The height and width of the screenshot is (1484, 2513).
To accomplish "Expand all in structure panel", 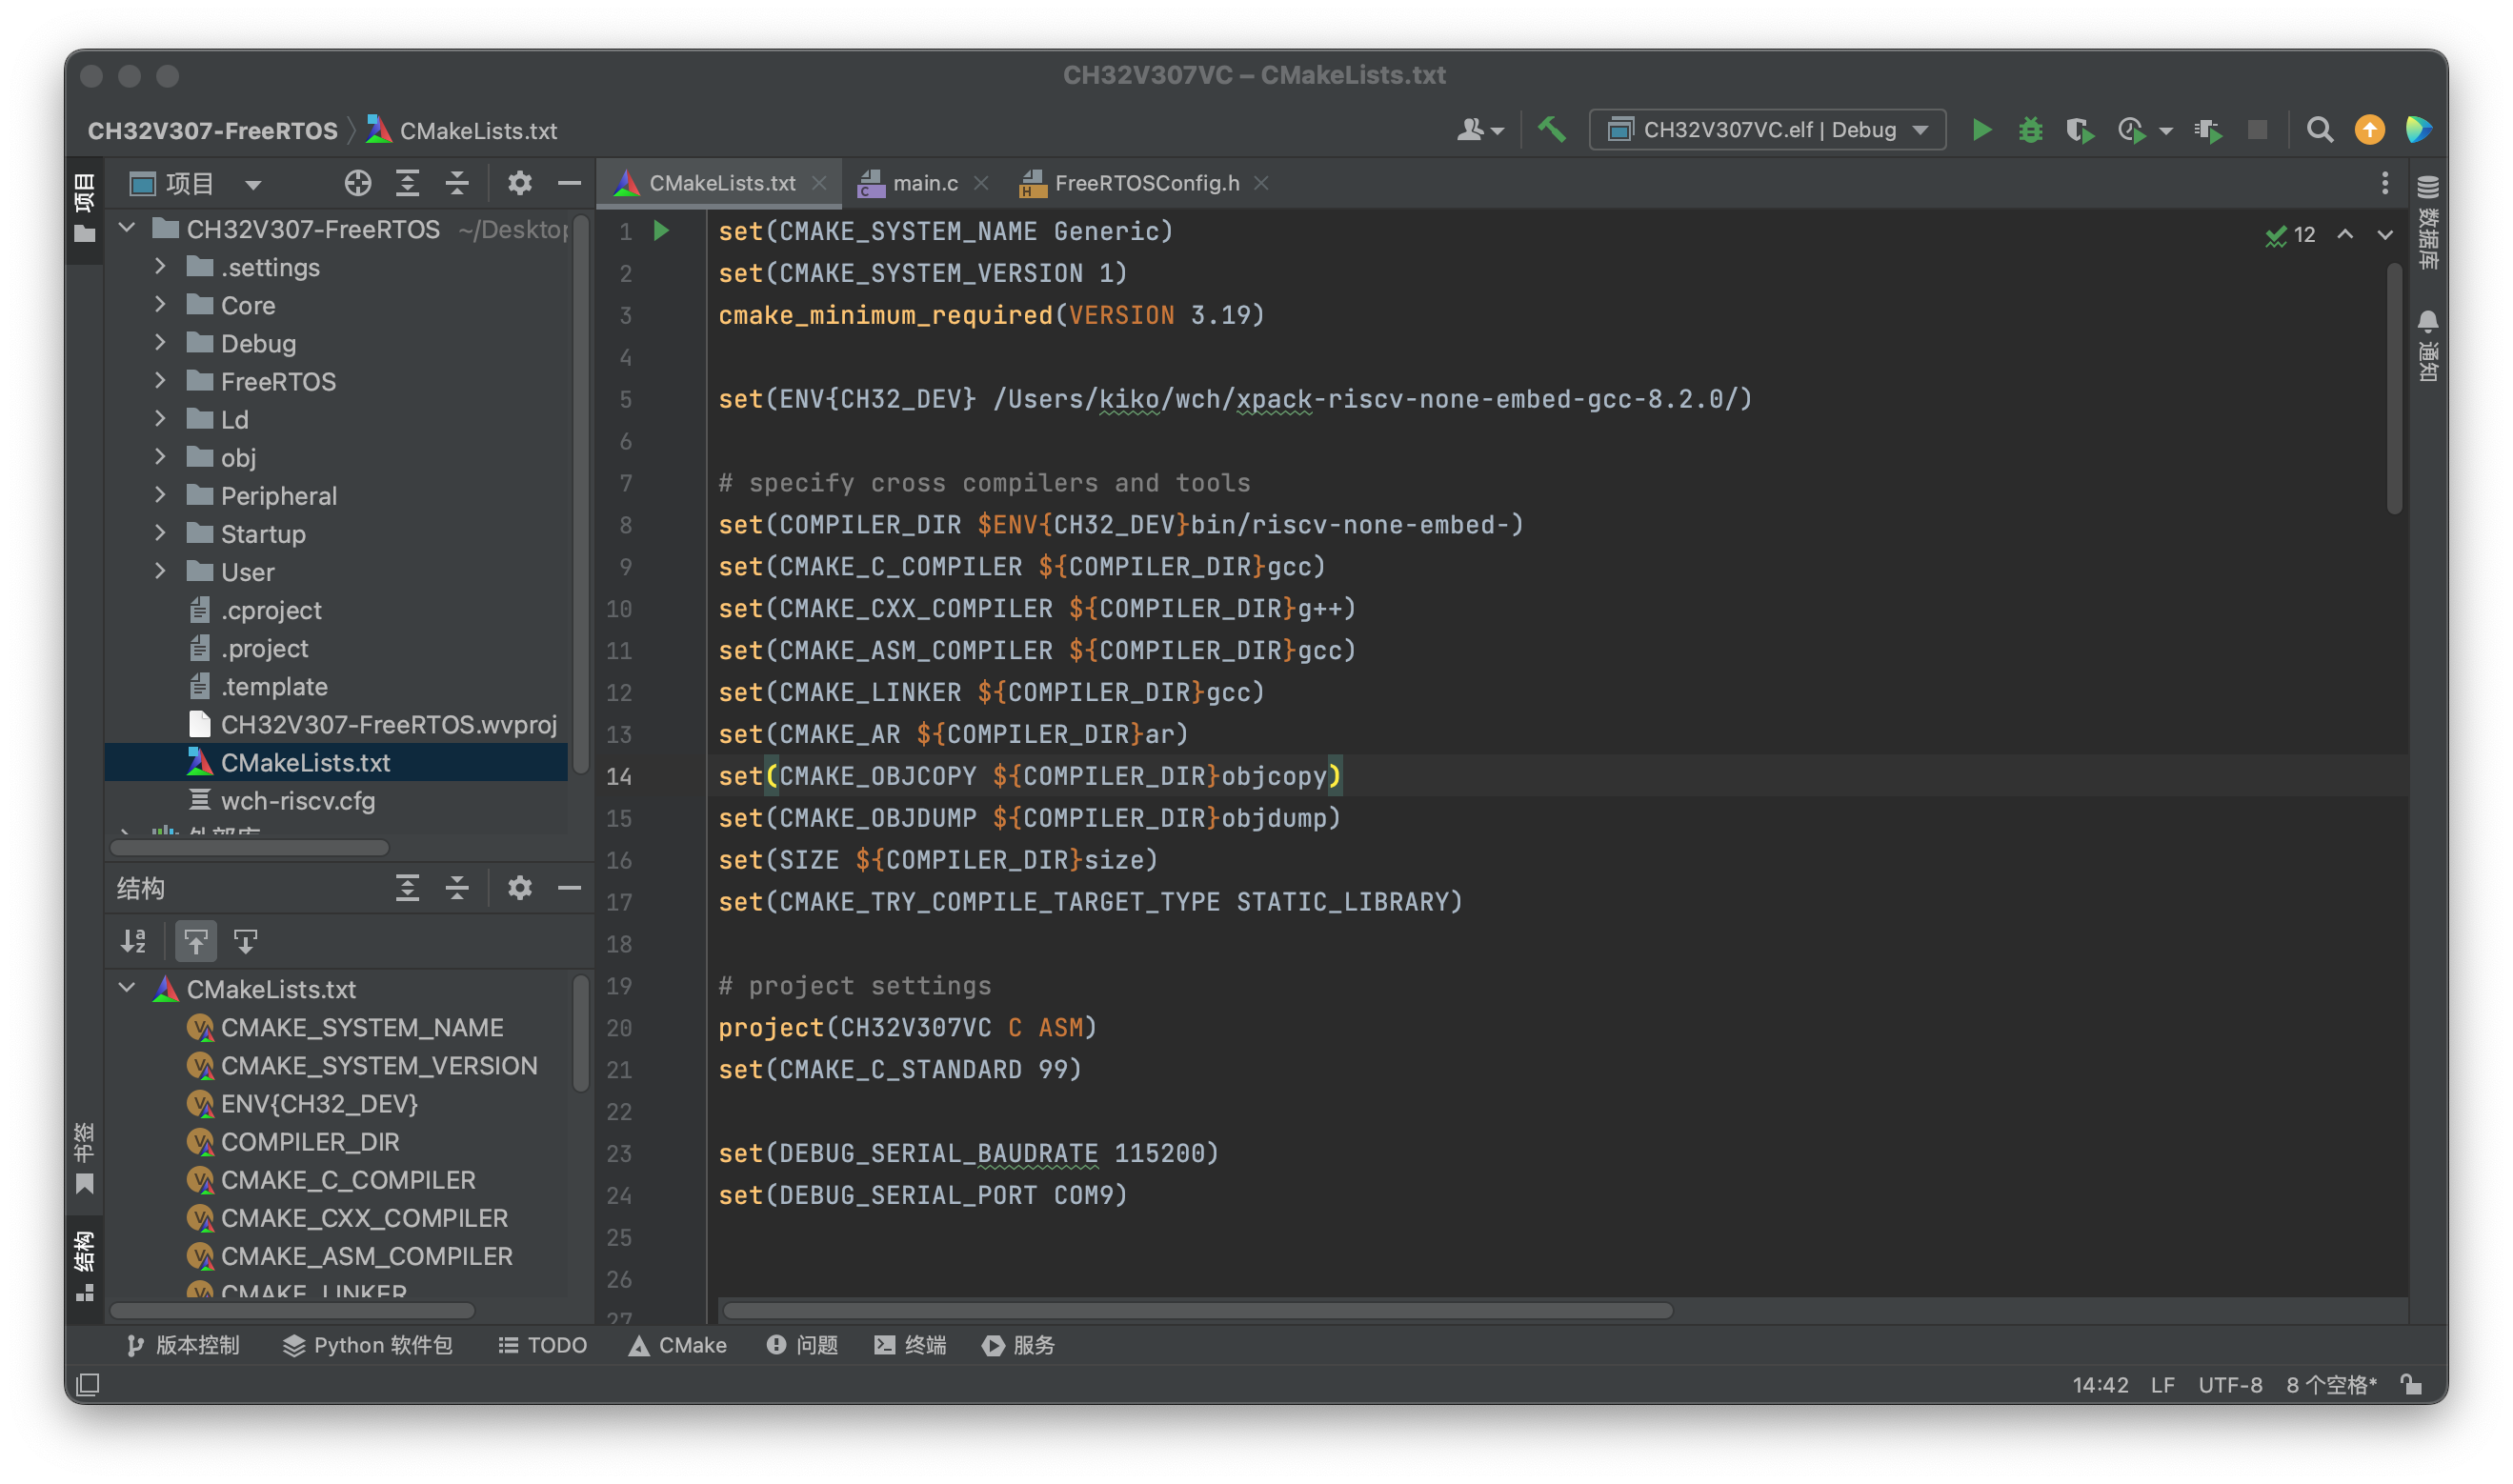I will [407, 888].
